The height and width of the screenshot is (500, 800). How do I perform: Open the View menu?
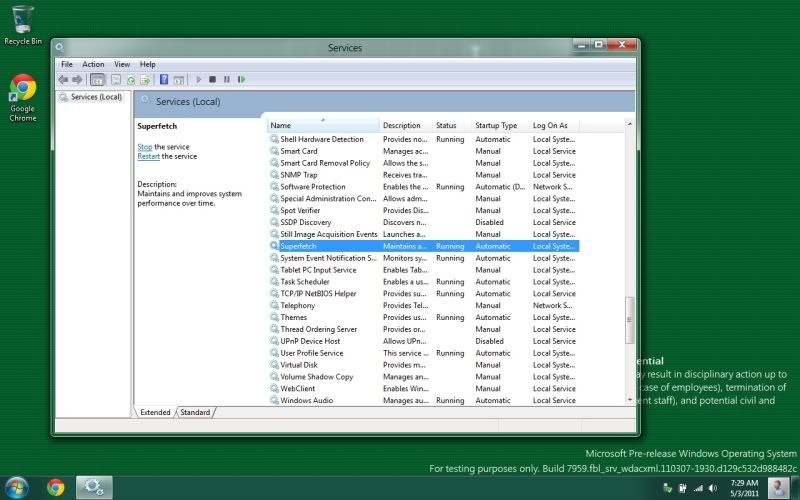tap(122, 64)
